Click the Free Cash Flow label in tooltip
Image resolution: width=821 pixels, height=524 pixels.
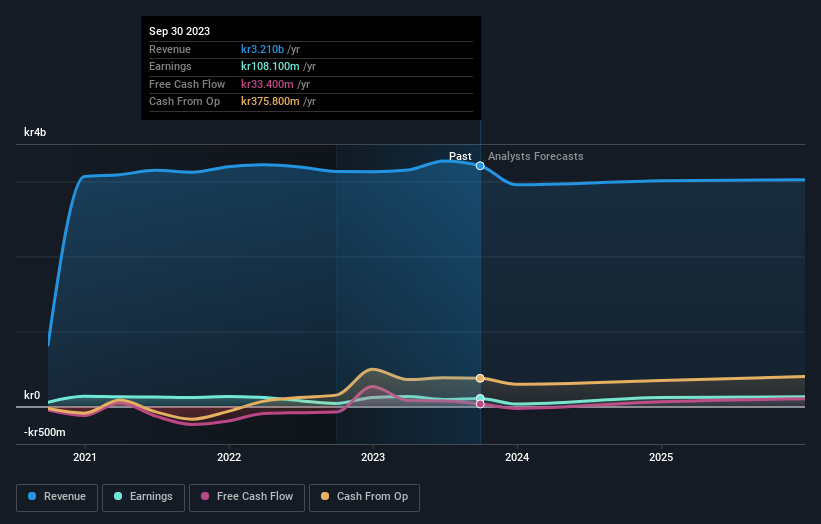[187, 84]
